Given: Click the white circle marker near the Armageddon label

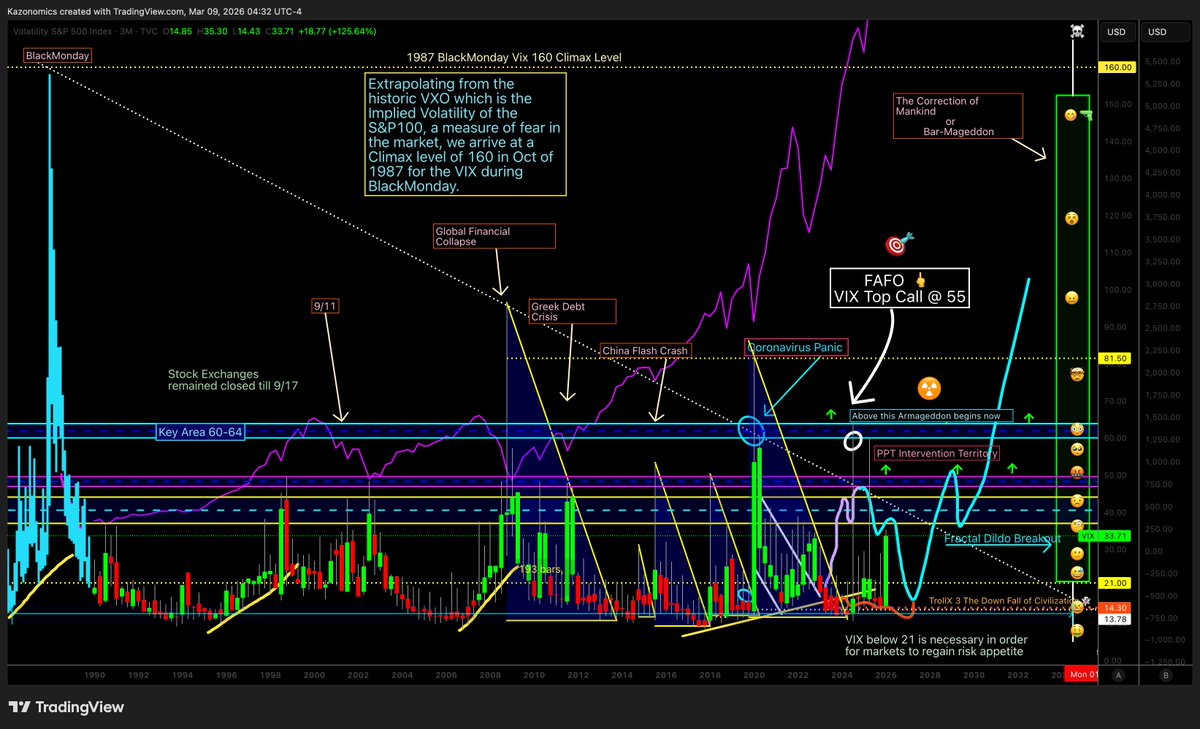Looking at the screenshot, I should click(x=853, y=440).
